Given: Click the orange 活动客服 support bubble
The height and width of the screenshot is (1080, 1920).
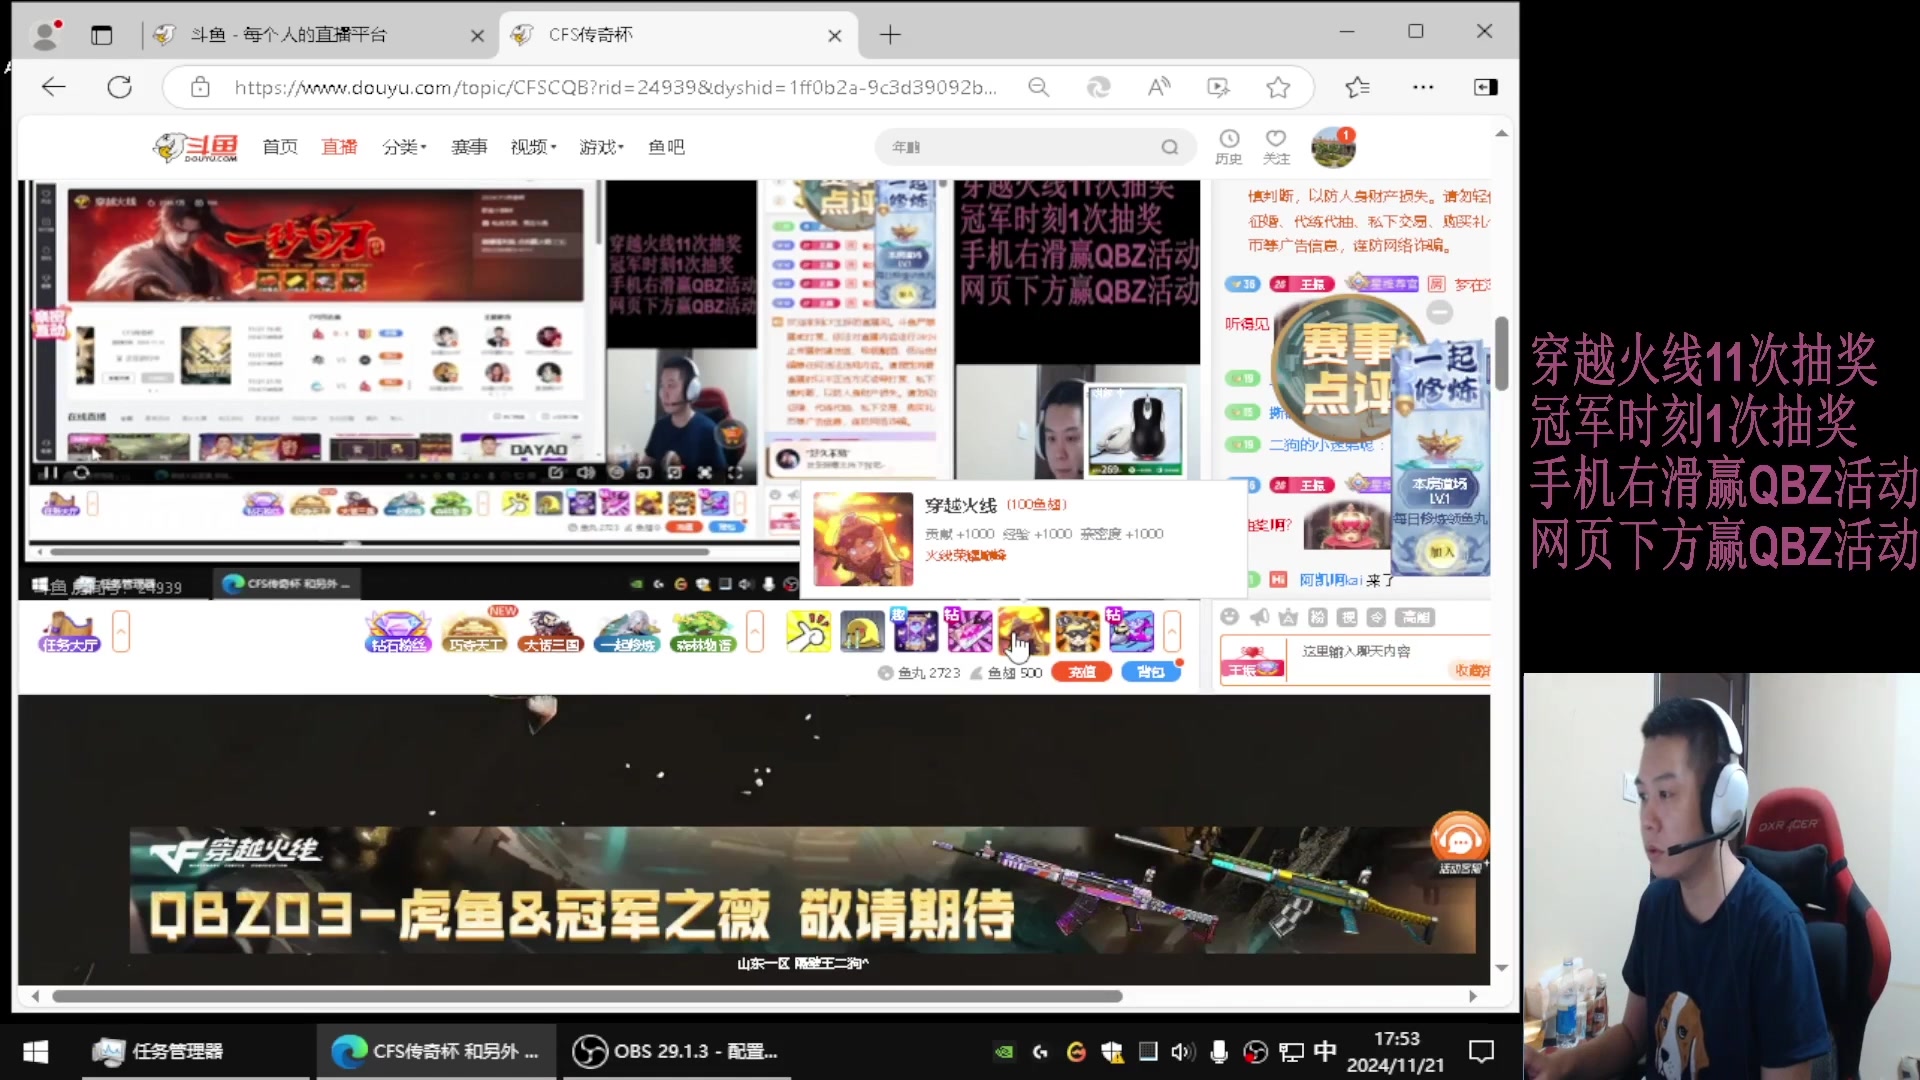Looking at the screenshot, I should 1460,843.
